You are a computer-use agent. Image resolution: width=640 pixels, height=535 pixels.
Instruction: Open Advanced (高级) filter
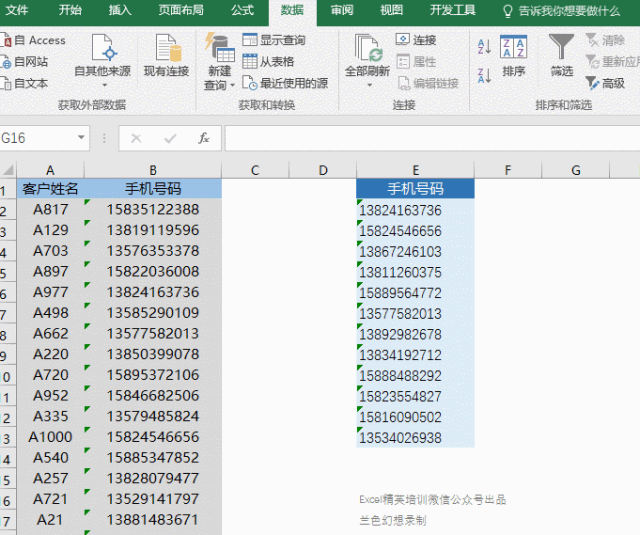[605, 83]
